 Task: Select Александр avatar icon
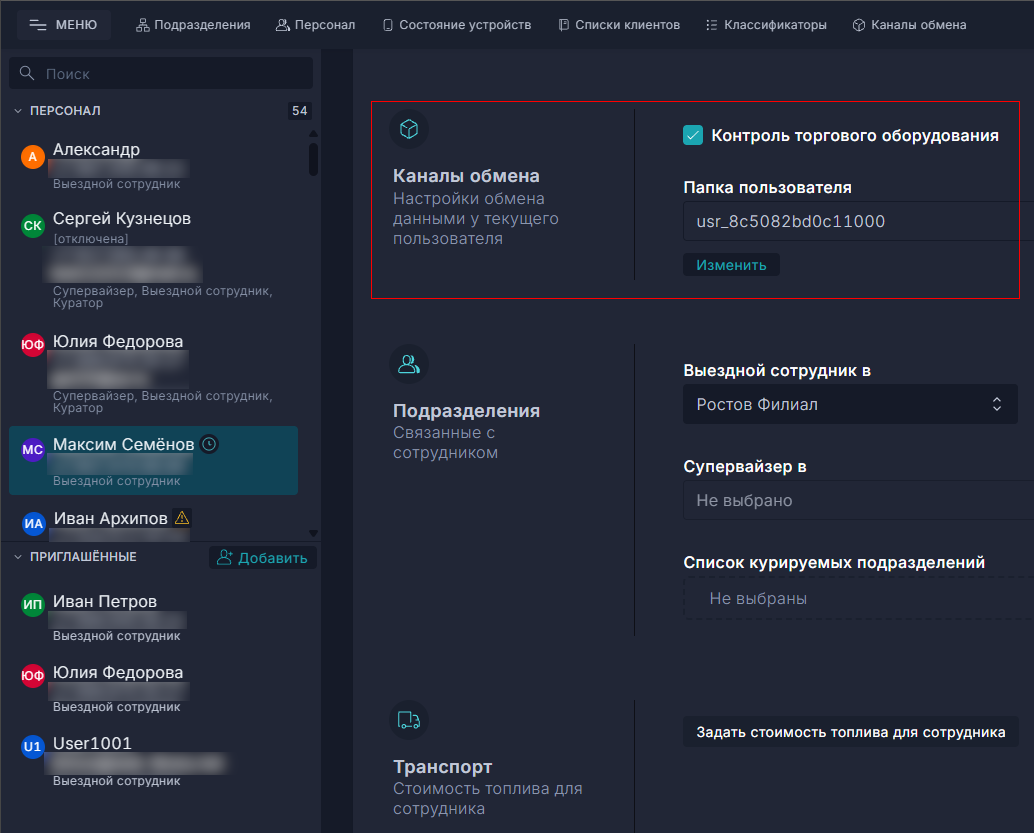[x=32, y=157]
